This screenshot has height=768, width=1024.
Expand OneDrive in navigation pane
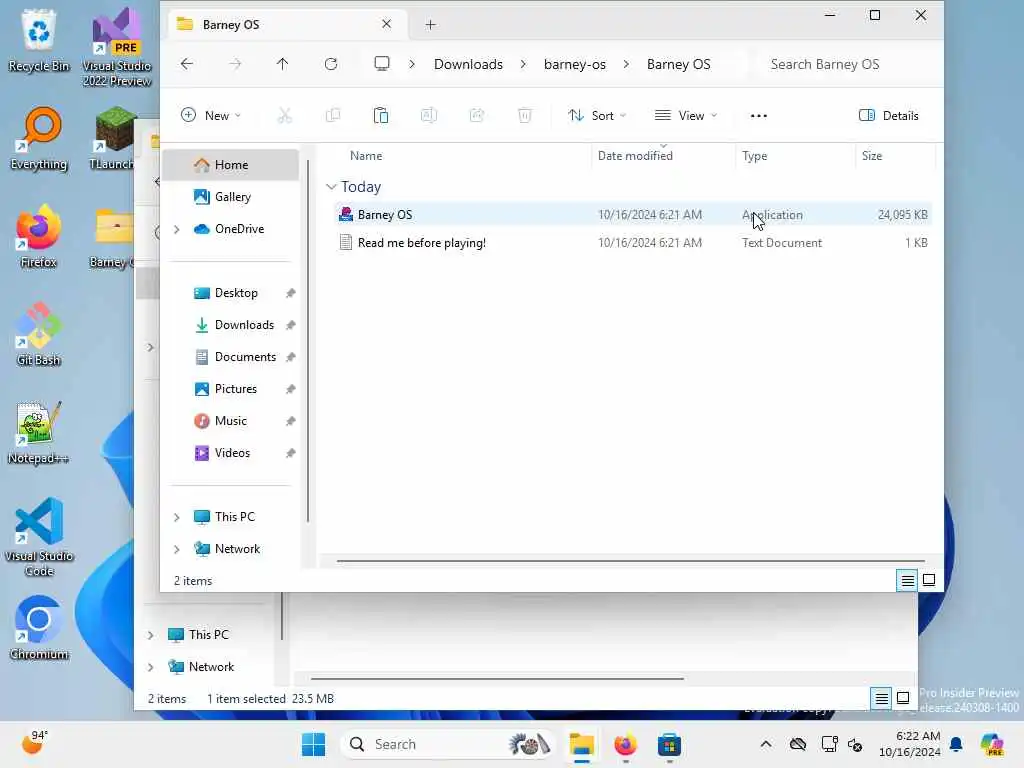click(x=176, y=229)
